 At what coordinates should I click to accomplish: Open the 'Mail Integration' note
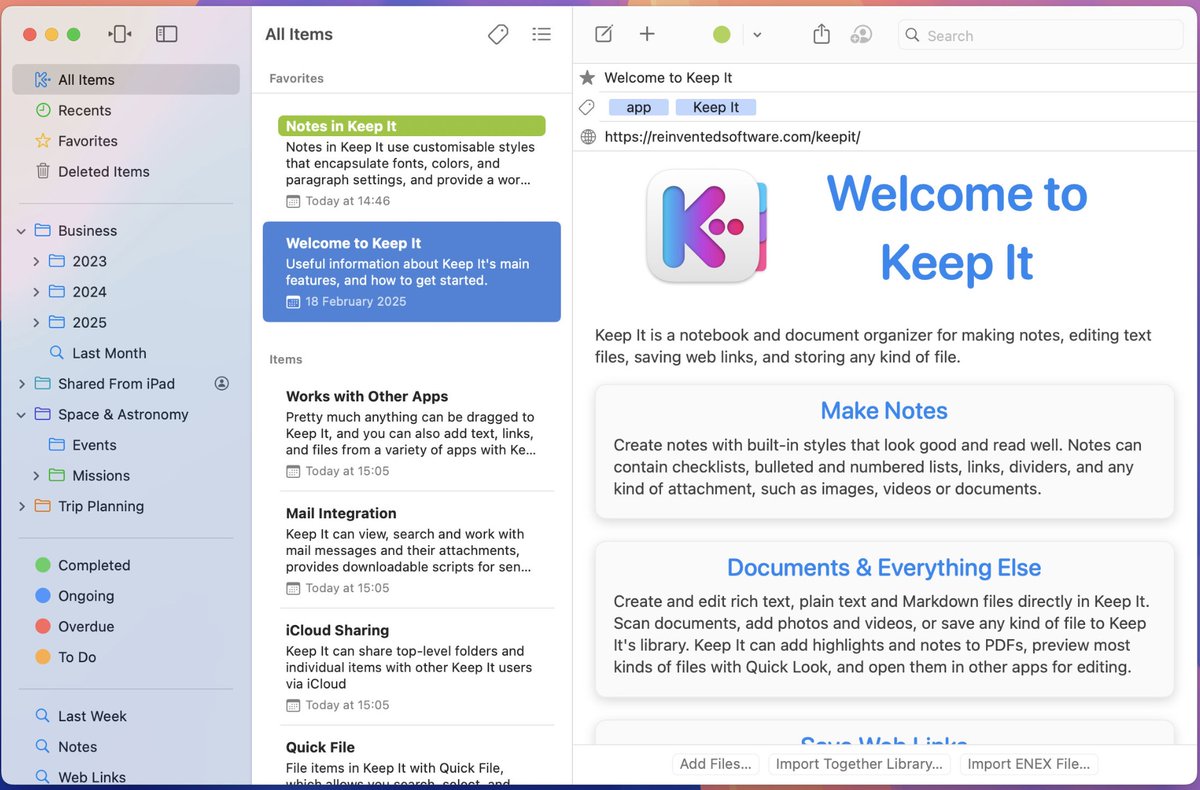coord(412,549)
